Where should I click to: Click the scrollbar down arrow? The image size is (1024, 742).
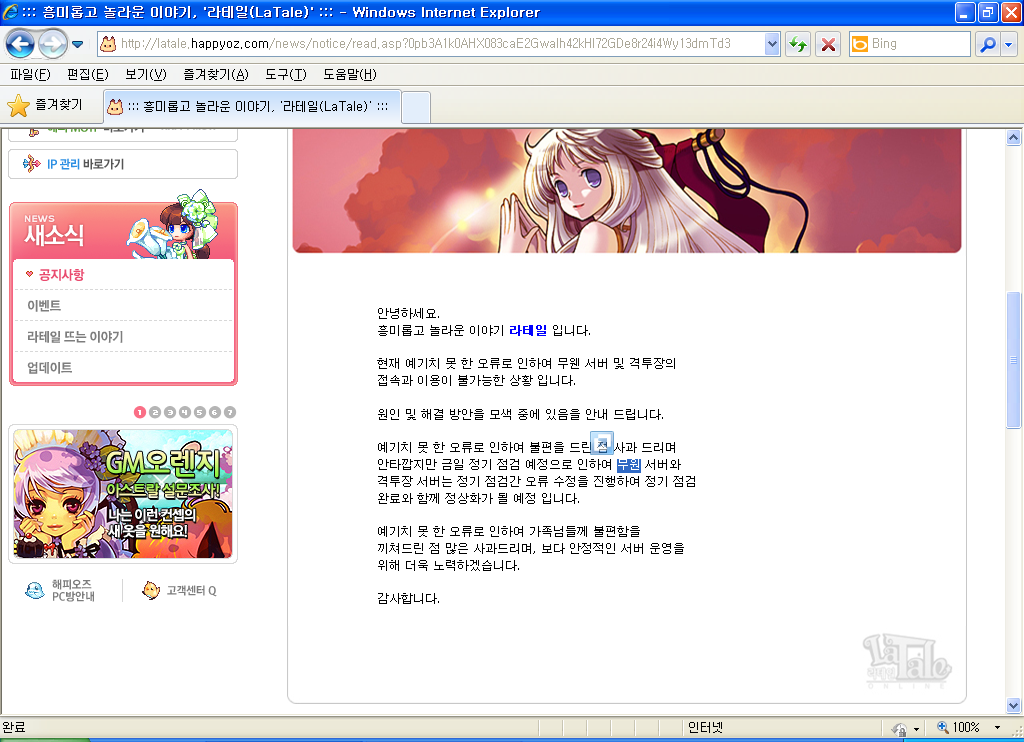(1014, 705)
